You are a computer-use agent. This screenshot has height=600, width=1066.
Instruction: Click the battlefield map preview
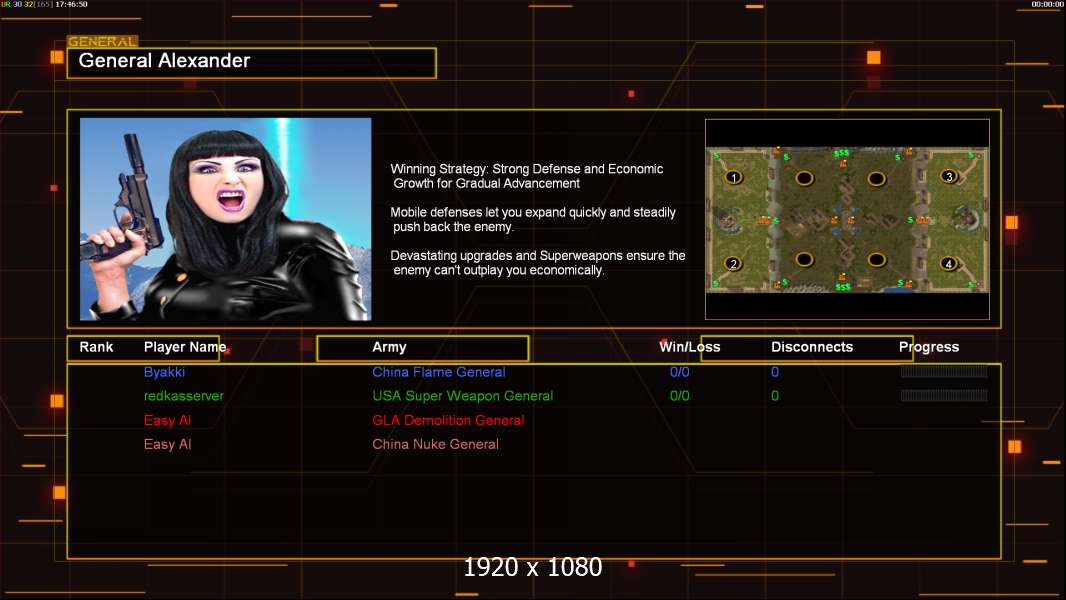click(847, 219)
